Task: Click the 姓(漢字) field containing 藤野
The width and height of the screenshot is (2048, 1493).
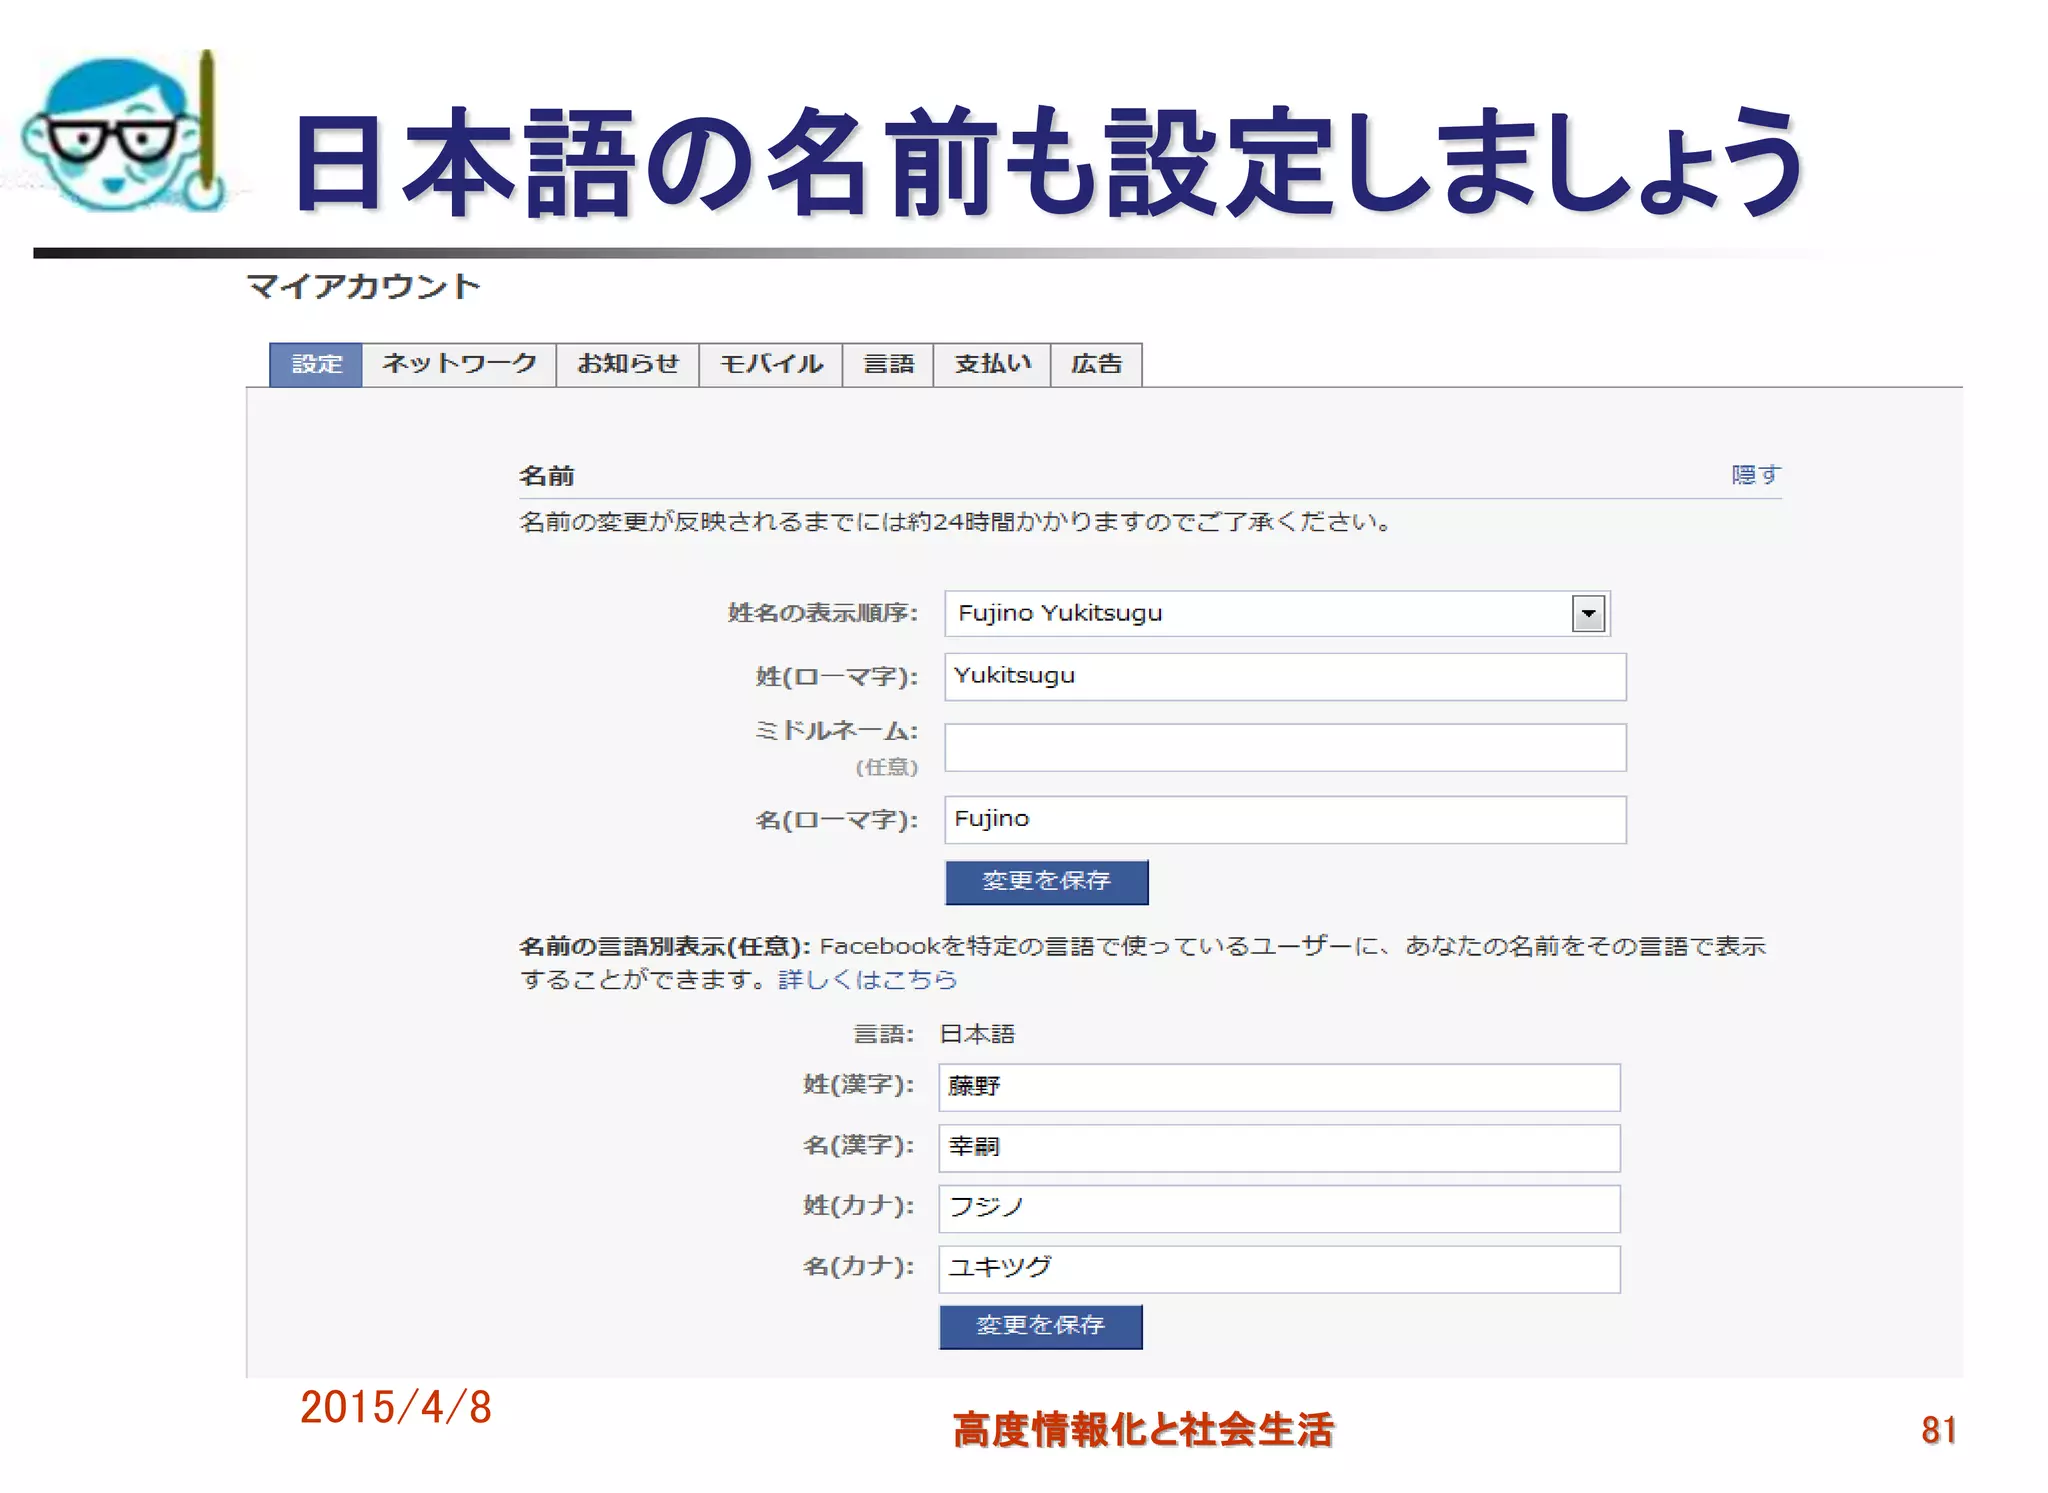Action: 1279,1087
